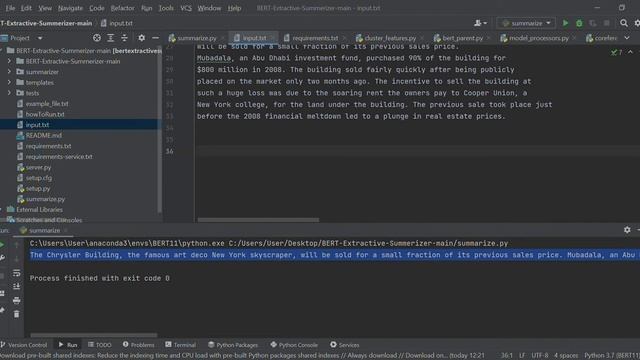Clear all Run console output trash icon
Screen dimensions: 640x360
(x=16, y=314)
